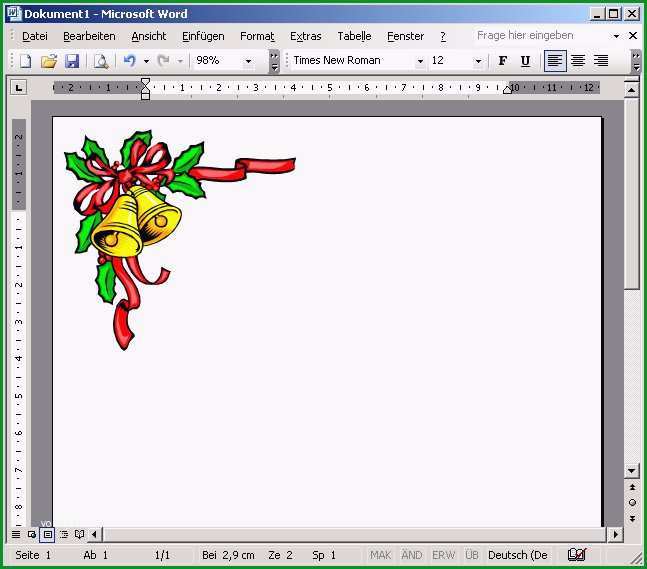Click the Deutsch language indicator
Viewport: 647px width, 569px height.
tap(518, 555)
